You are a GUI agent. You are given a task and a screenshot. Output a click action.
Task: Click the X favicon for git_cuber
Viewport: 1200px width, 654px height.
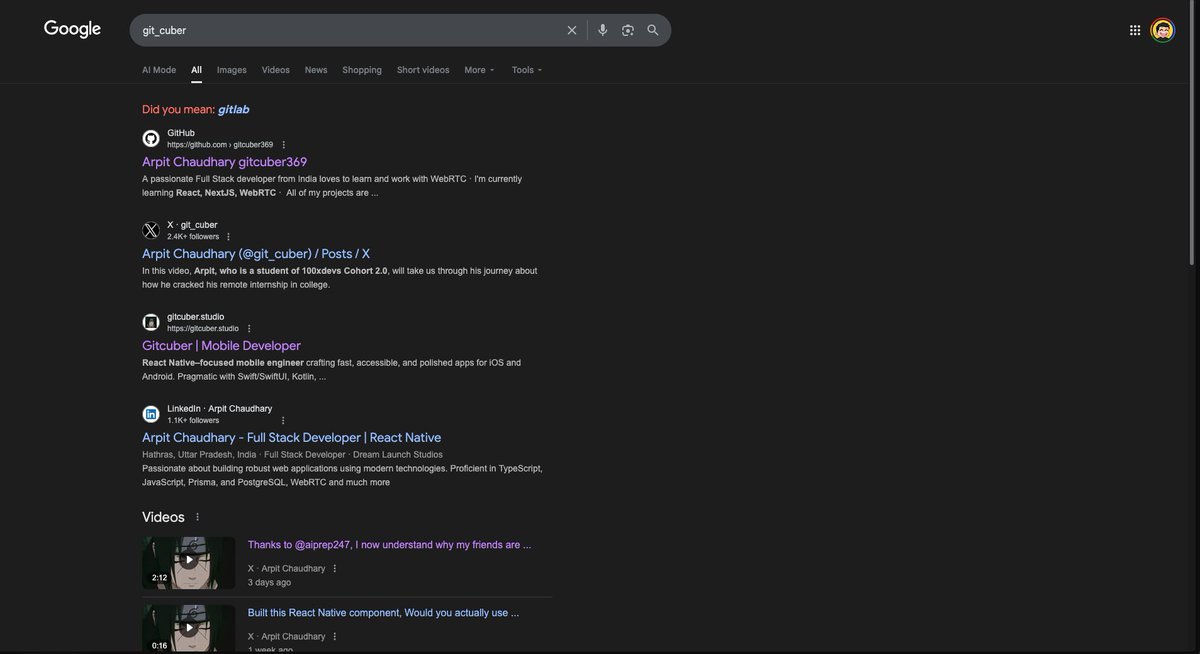(x=151, y=230)
